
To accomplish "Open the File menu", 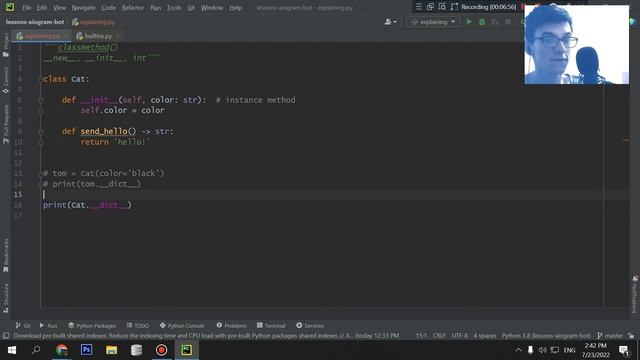I will point(27,7).
